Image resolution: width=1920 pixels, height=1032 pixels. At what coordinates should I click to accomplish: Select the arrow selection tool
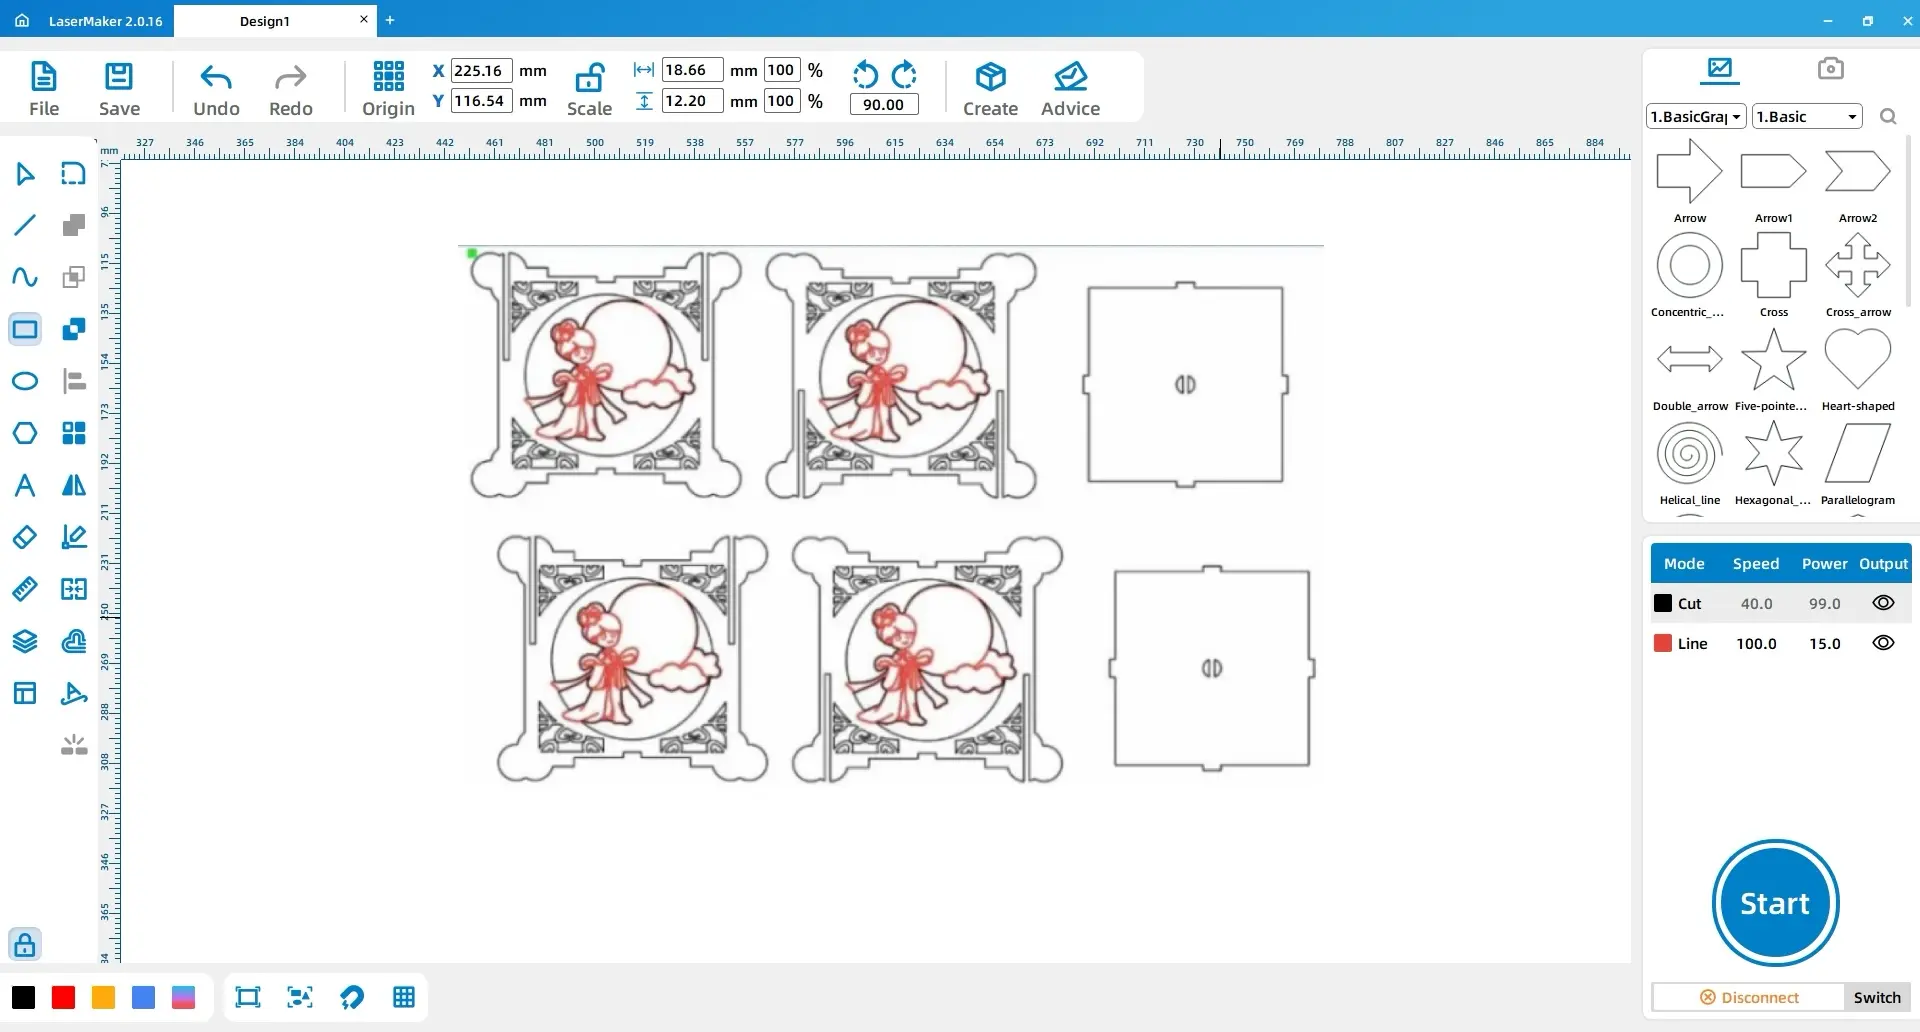pyautogui.click(x=25, y=174)
